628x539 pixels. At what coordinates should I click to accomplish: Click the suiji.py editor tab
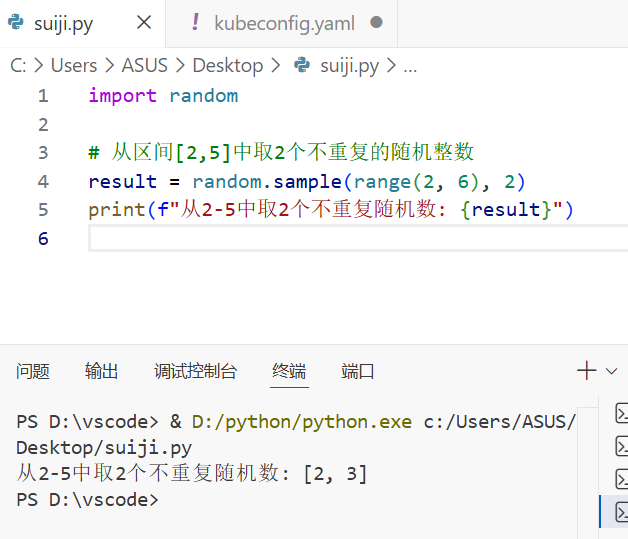pos(63,23)
